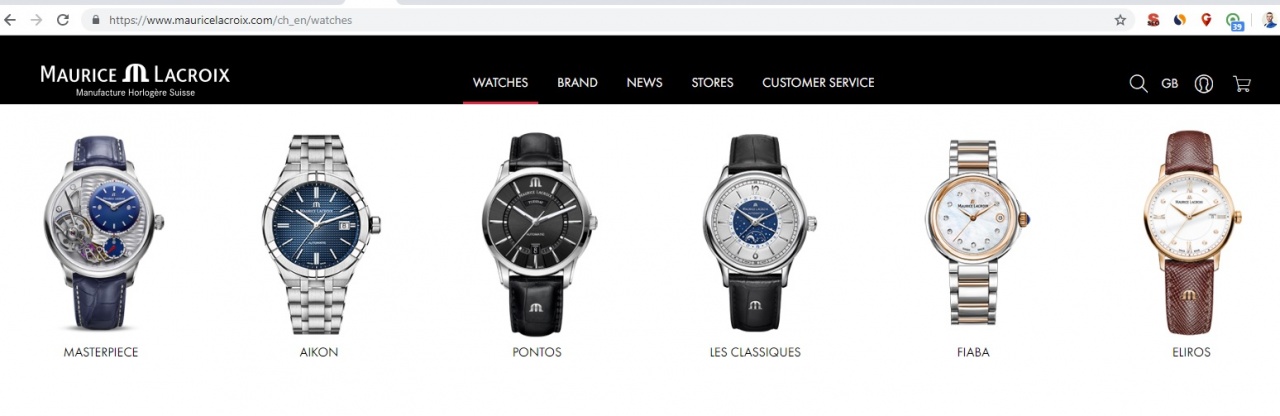The width and height of the screenshot is (1280, 416).
Task: Open the user account icon
Action: tap(1204, 83)
